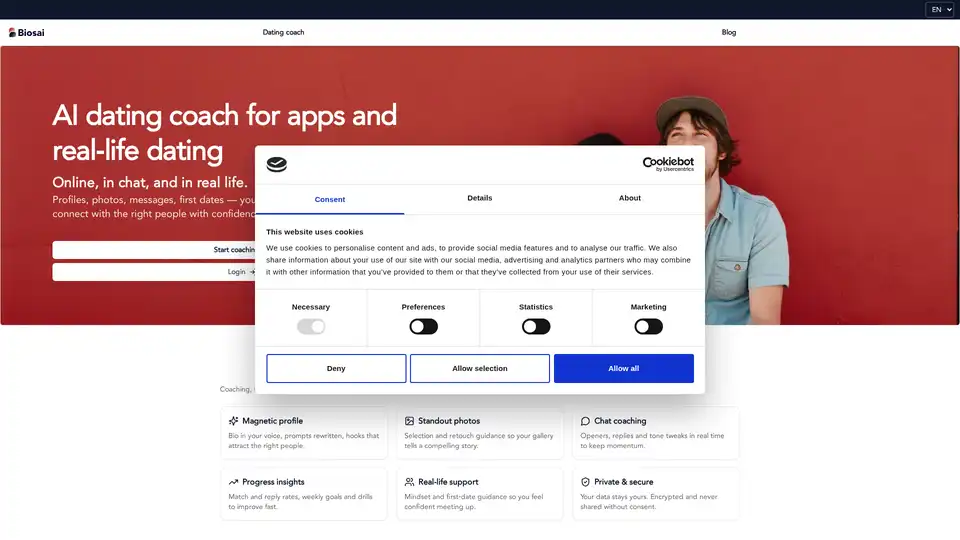Click the Private & secure shield icon
Screen dimensions: 960x540
[585, 482]
